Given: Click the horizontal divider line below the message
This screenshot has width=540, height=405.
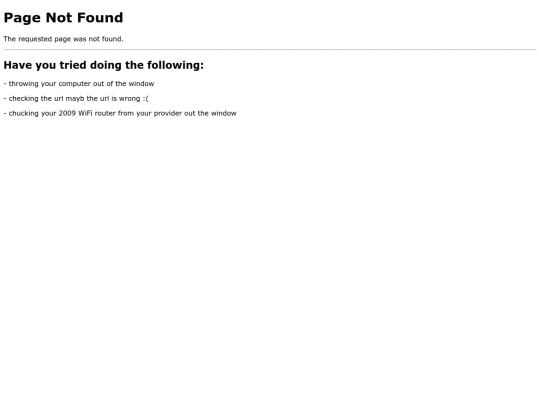Looking at the screenshot, I should 270,50.
